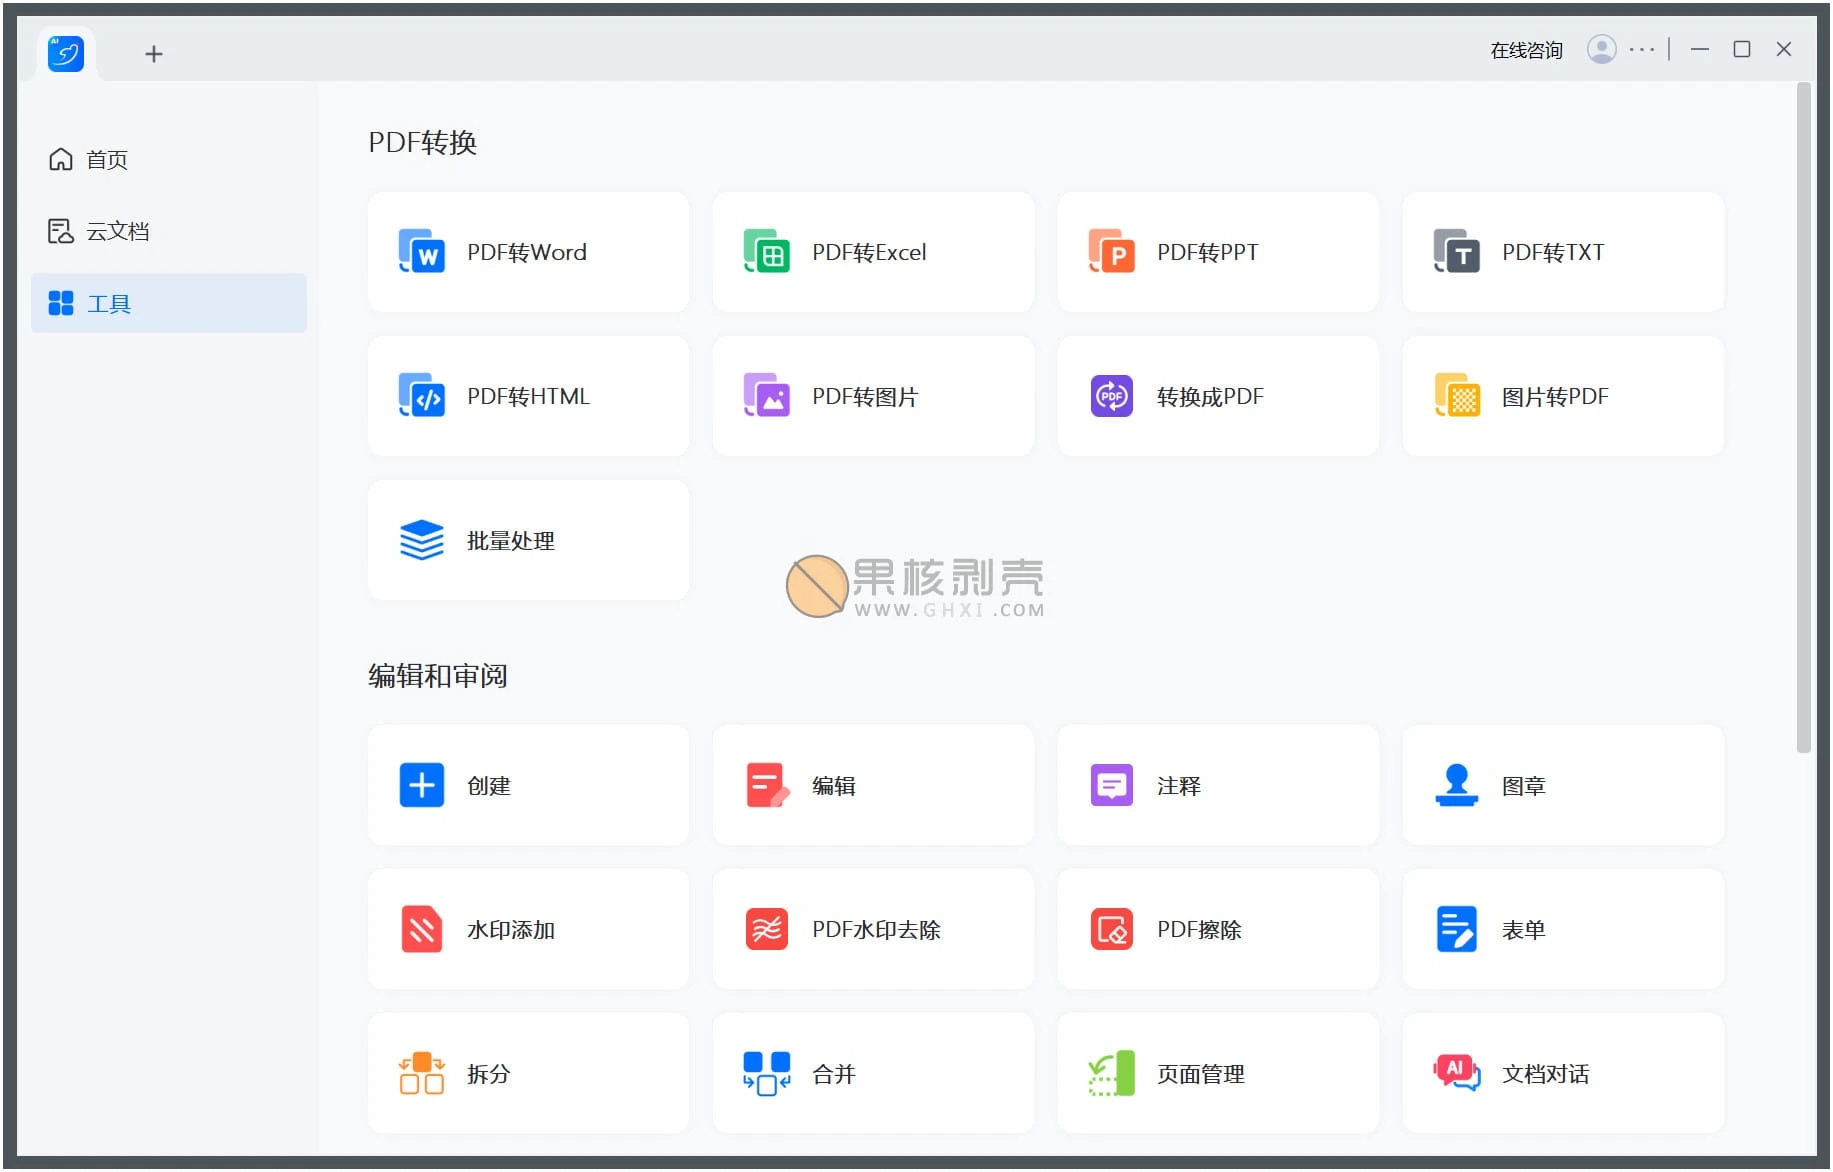Add a new tab with plus button

(x=153, y=54)
